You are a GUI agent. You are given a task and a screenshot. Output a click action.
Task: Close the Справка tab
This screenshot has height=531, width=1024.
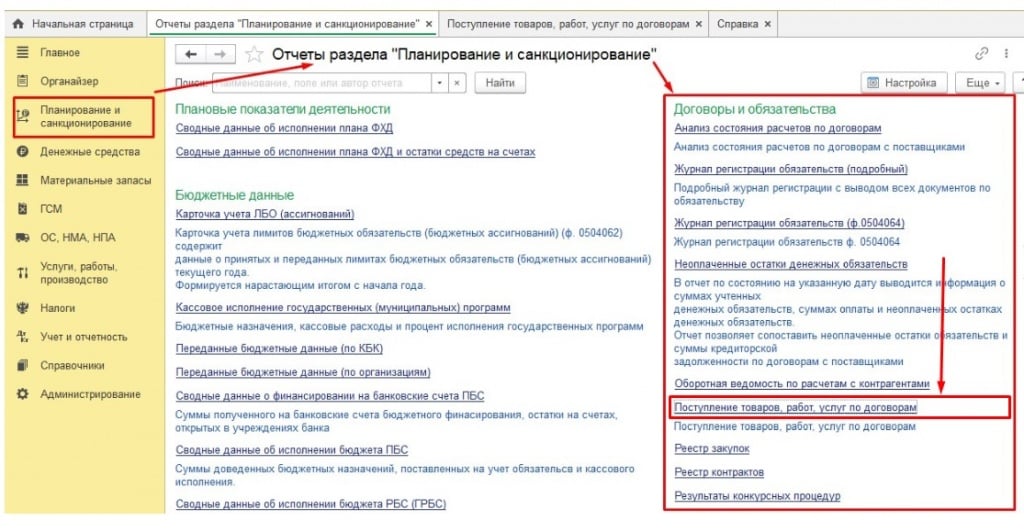click(767, 24)
